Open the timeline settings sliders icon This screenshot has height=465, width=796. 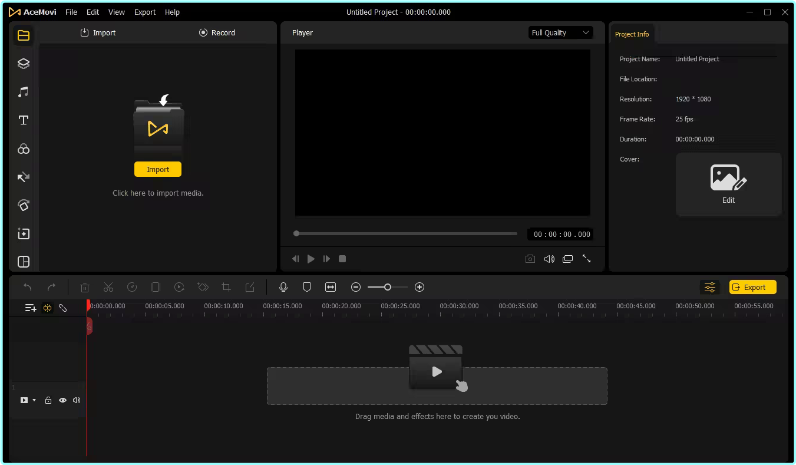click(x=710, y=287)
